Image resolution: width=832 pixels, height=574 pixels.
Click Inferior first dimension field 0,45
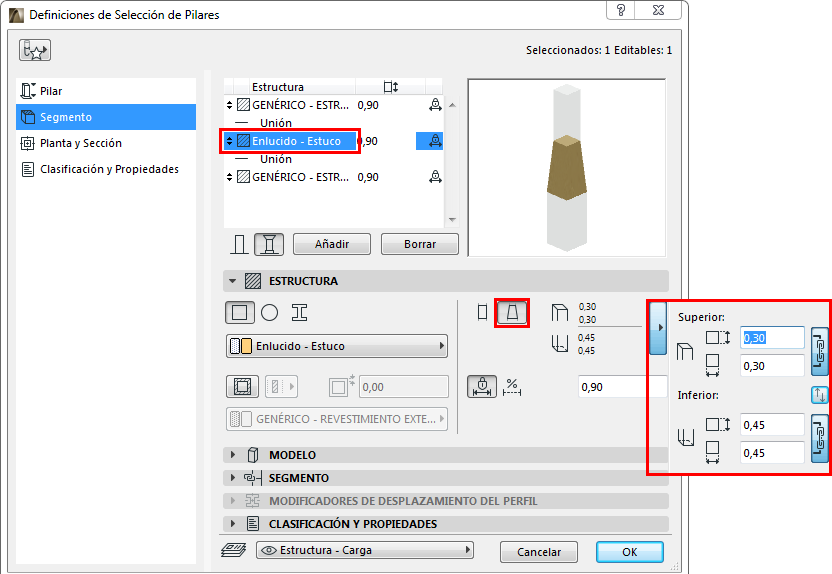[x=773, y=425]
